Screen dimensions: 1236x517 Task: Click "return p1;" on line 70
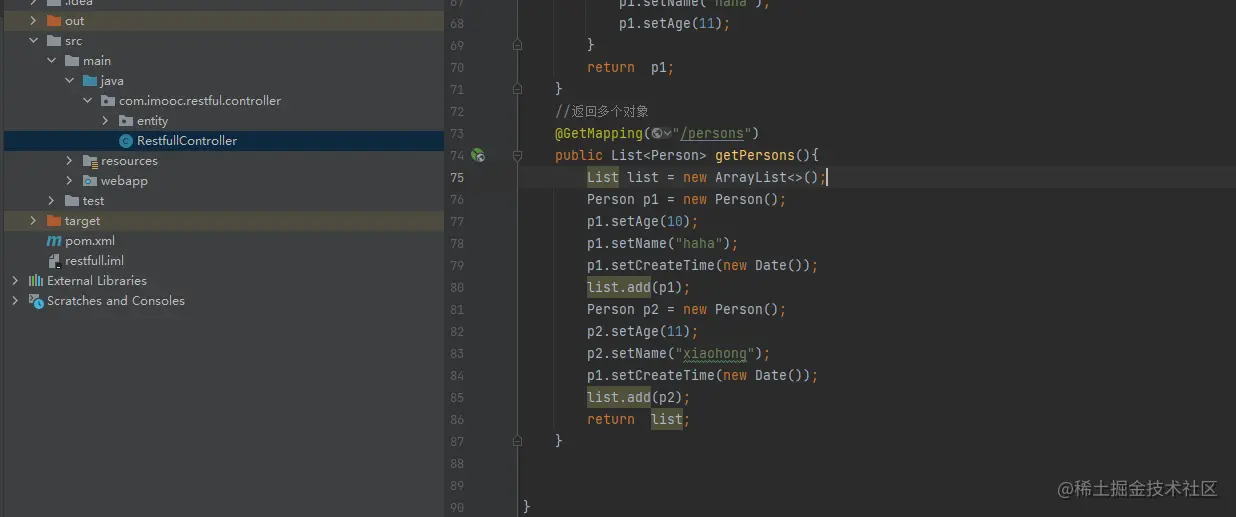click(x=630, y=67)
